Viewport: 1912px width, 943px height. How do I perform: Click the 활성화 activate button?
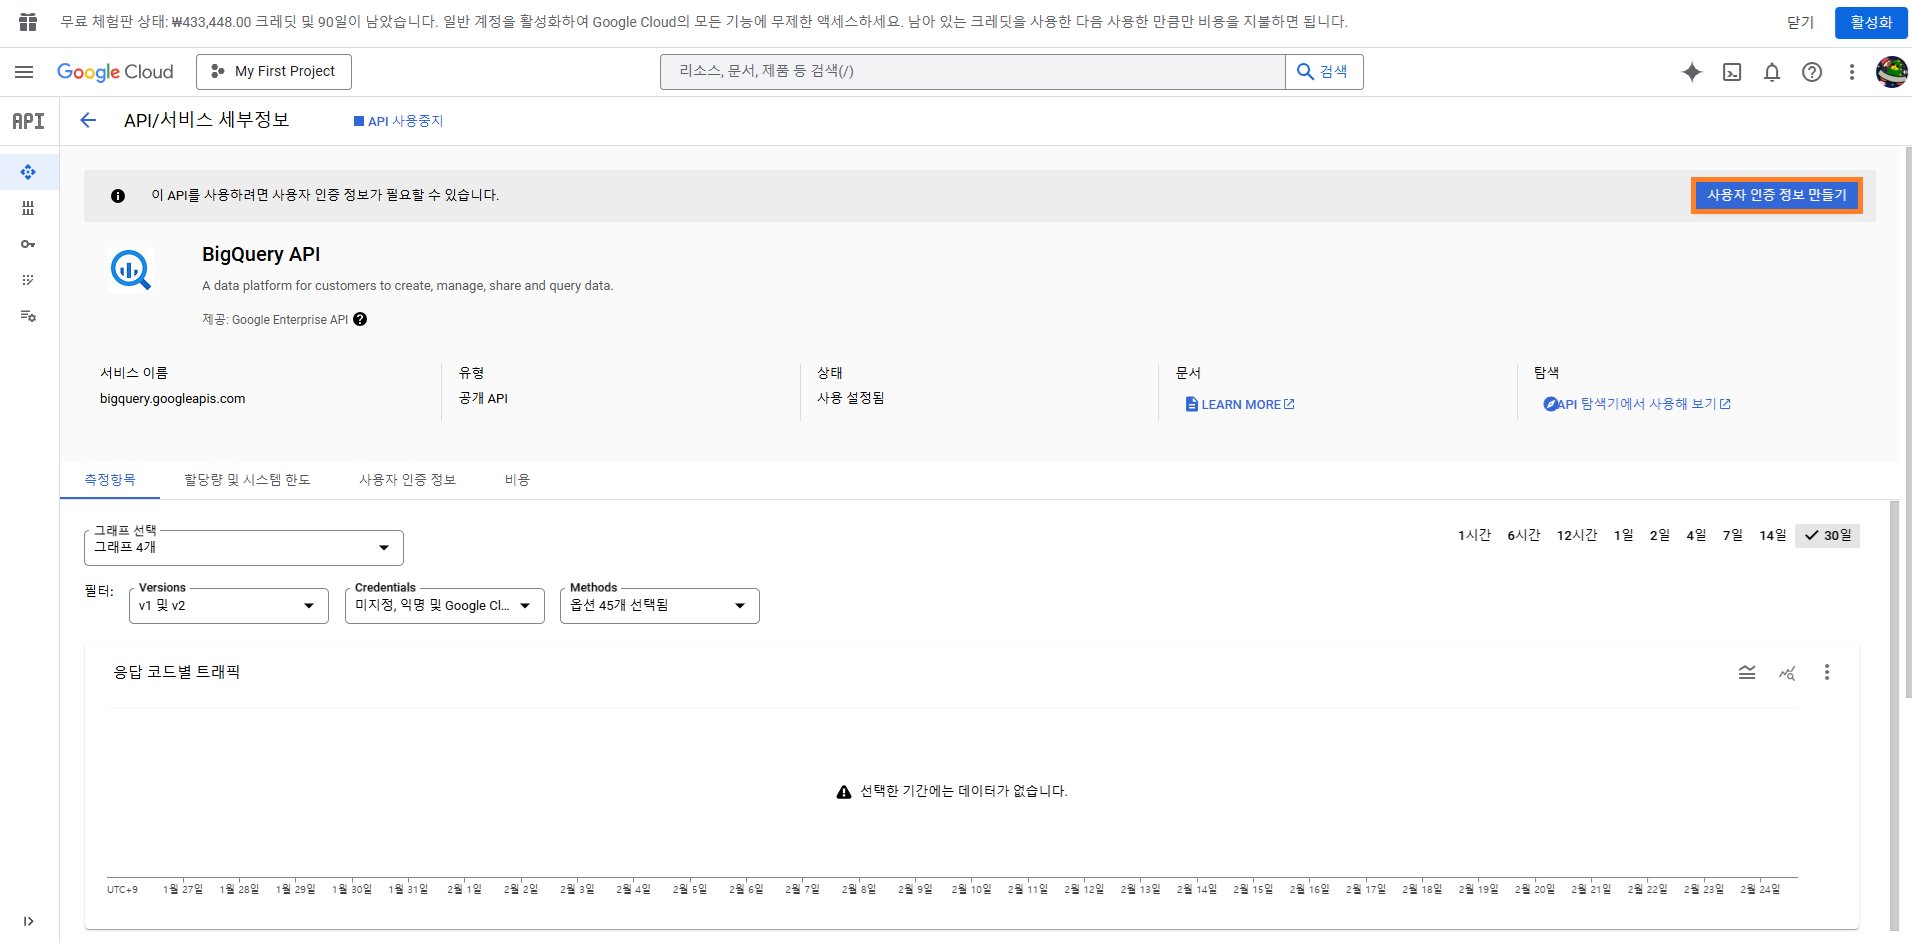[1871, 22]
